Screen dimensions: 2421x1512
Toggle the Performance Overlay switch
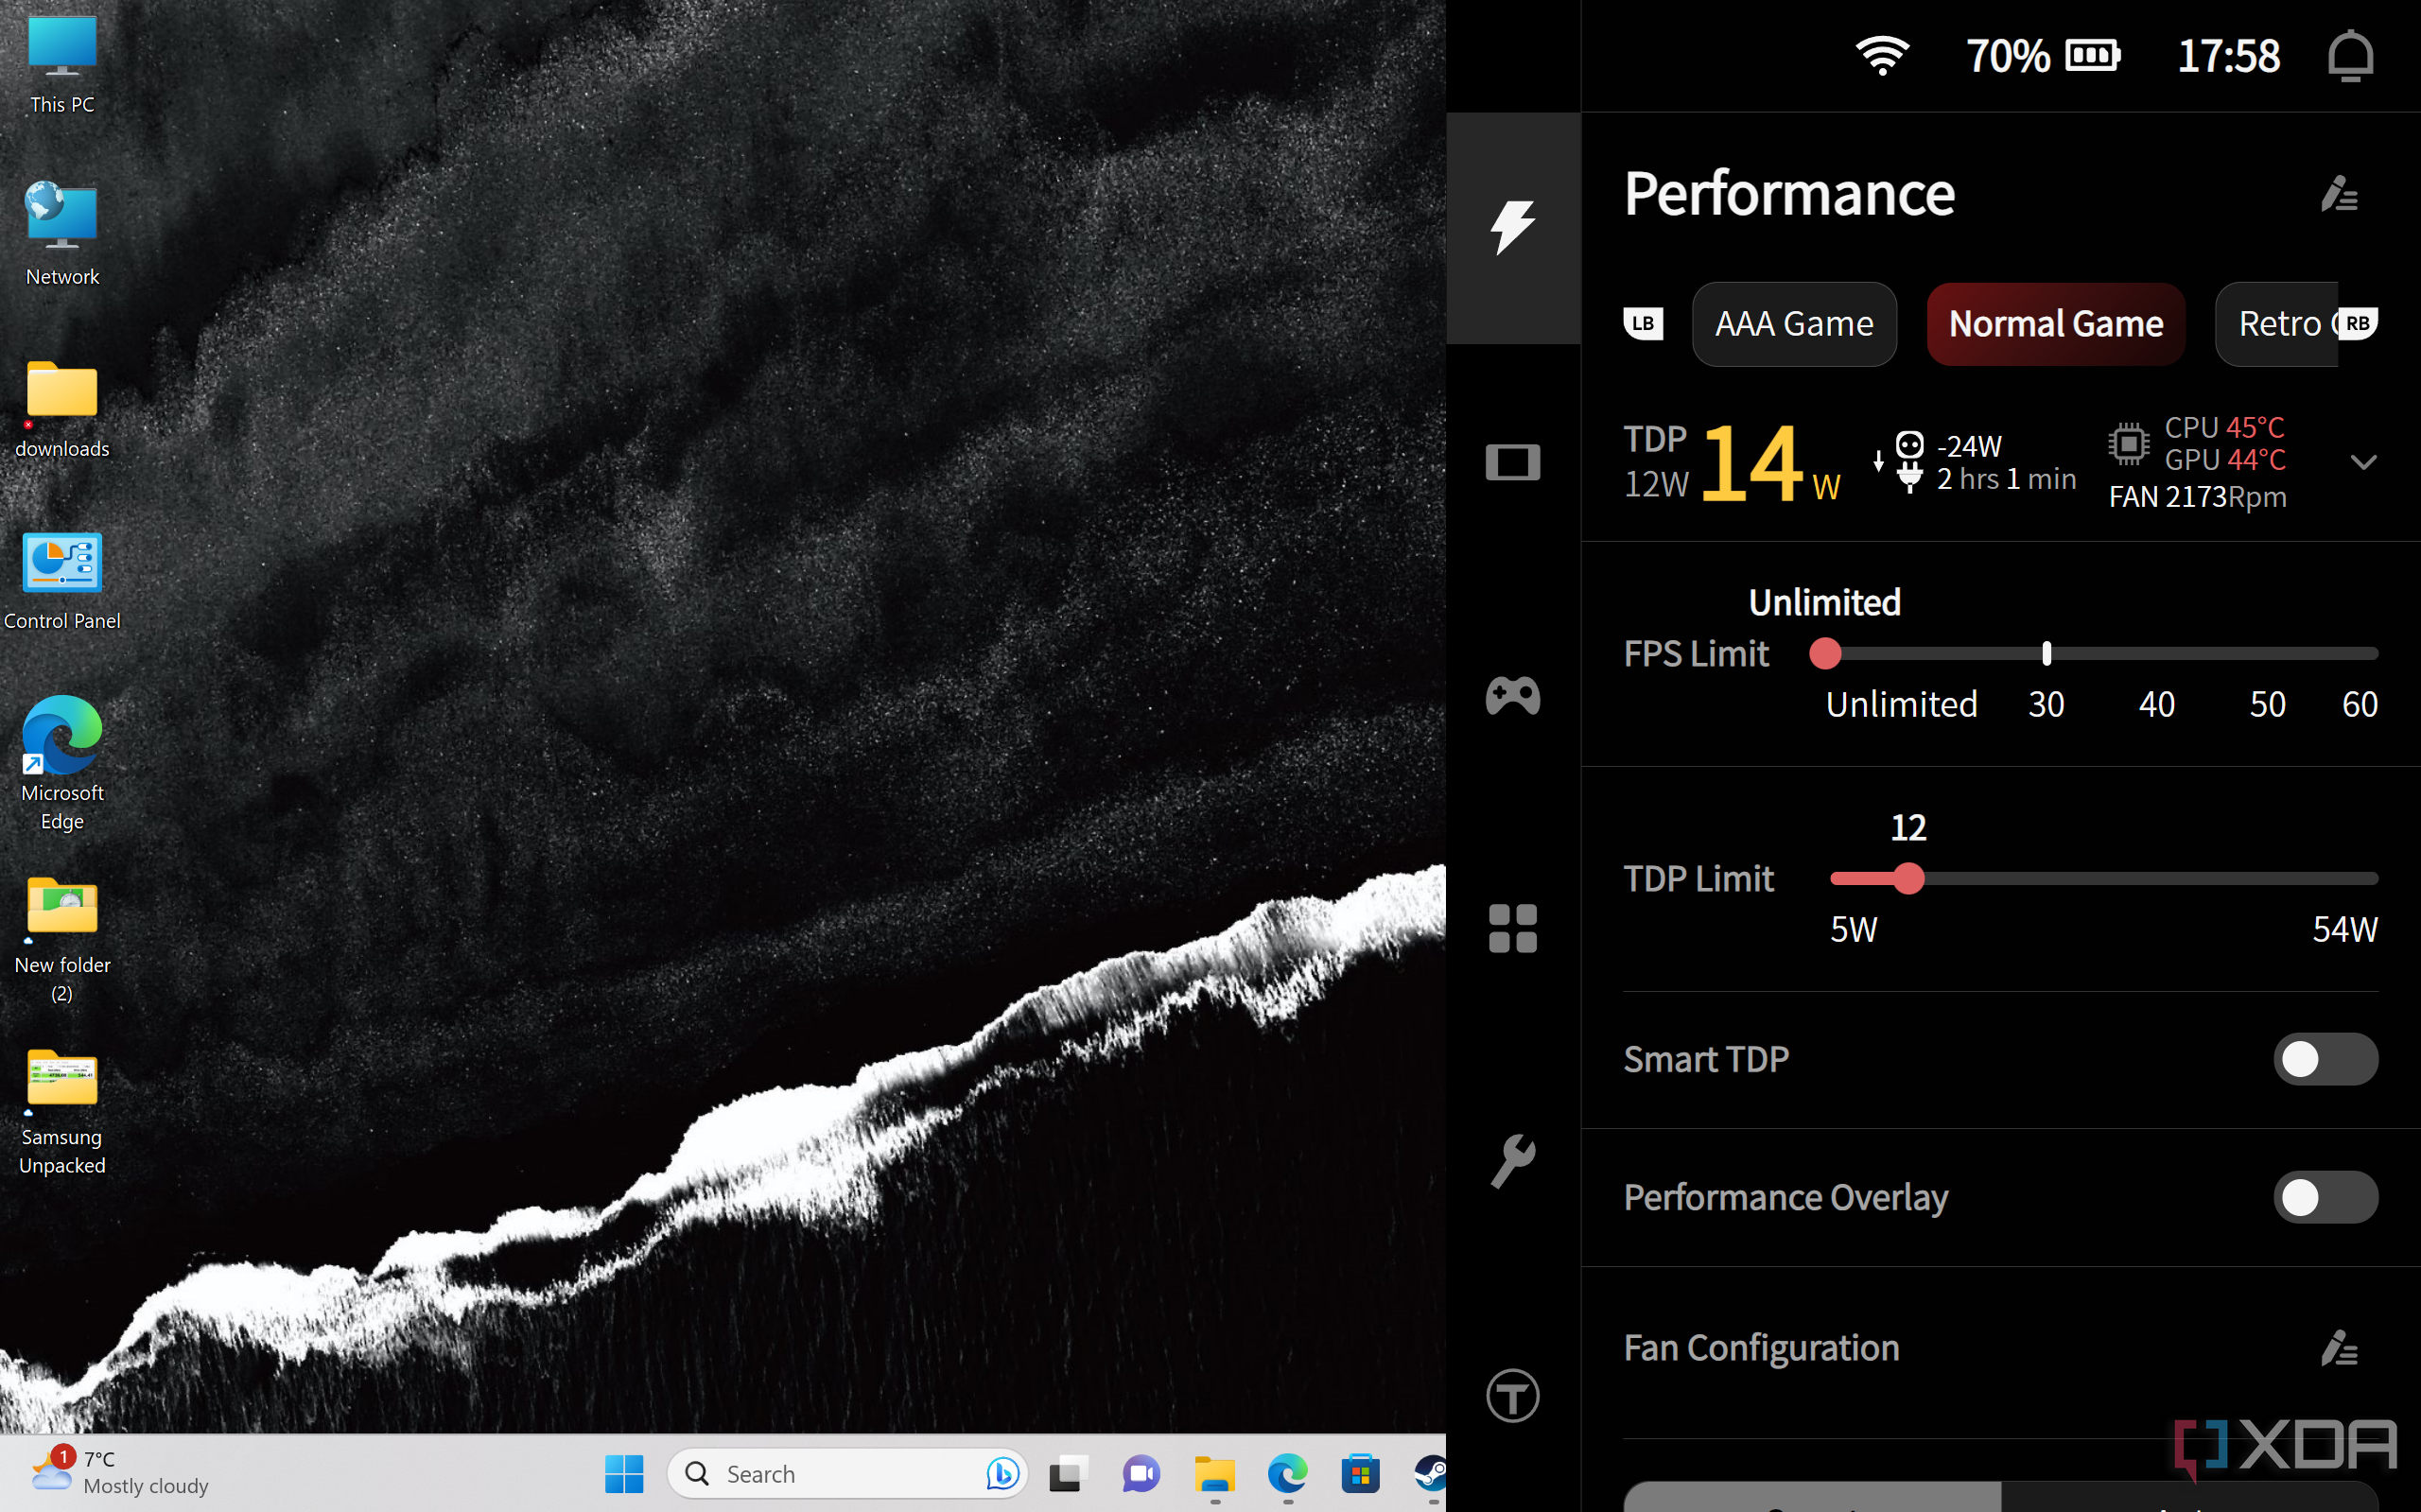point(2325,1197)
